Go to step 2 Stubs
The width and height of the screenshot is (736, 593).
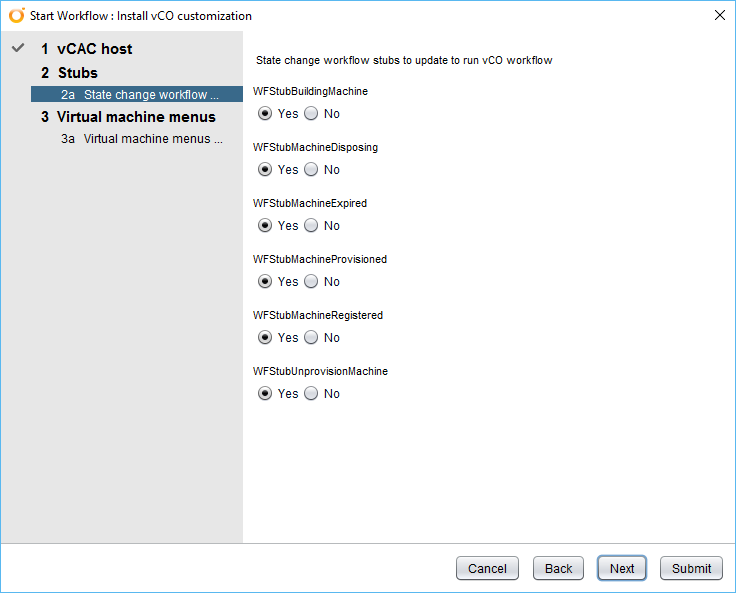point(69,73)
